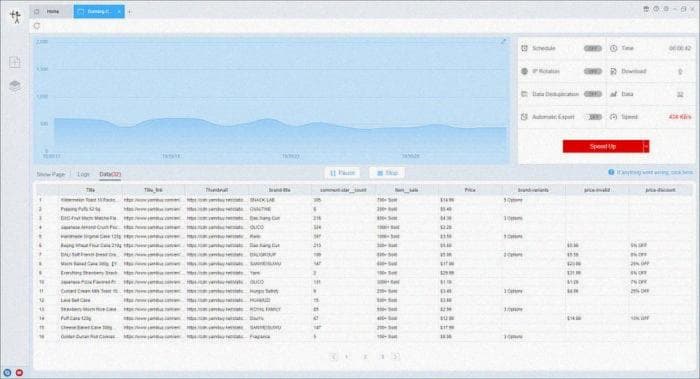
Task: Click the blue circle icon at bottom-left corner
Action: coord(7,373)
